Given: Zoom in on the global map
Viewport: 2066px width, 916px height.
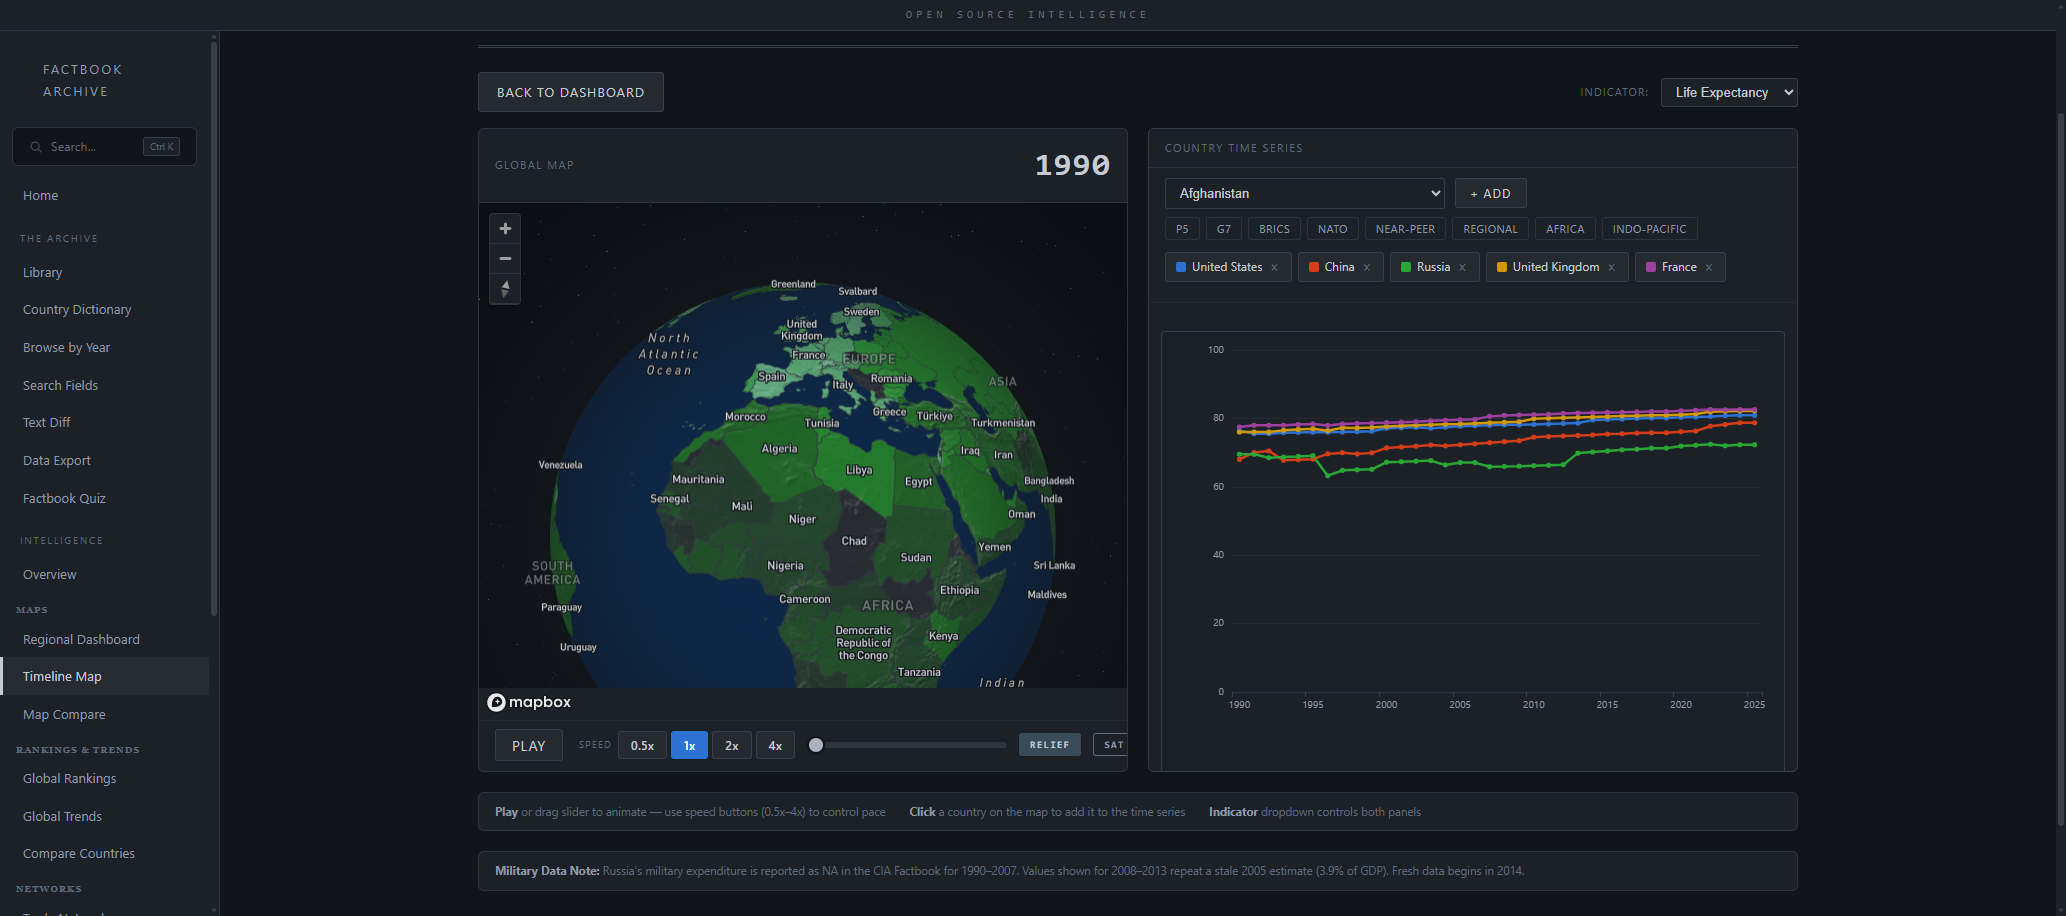Looking at the screenshot, I should click(x=505, y=229).
